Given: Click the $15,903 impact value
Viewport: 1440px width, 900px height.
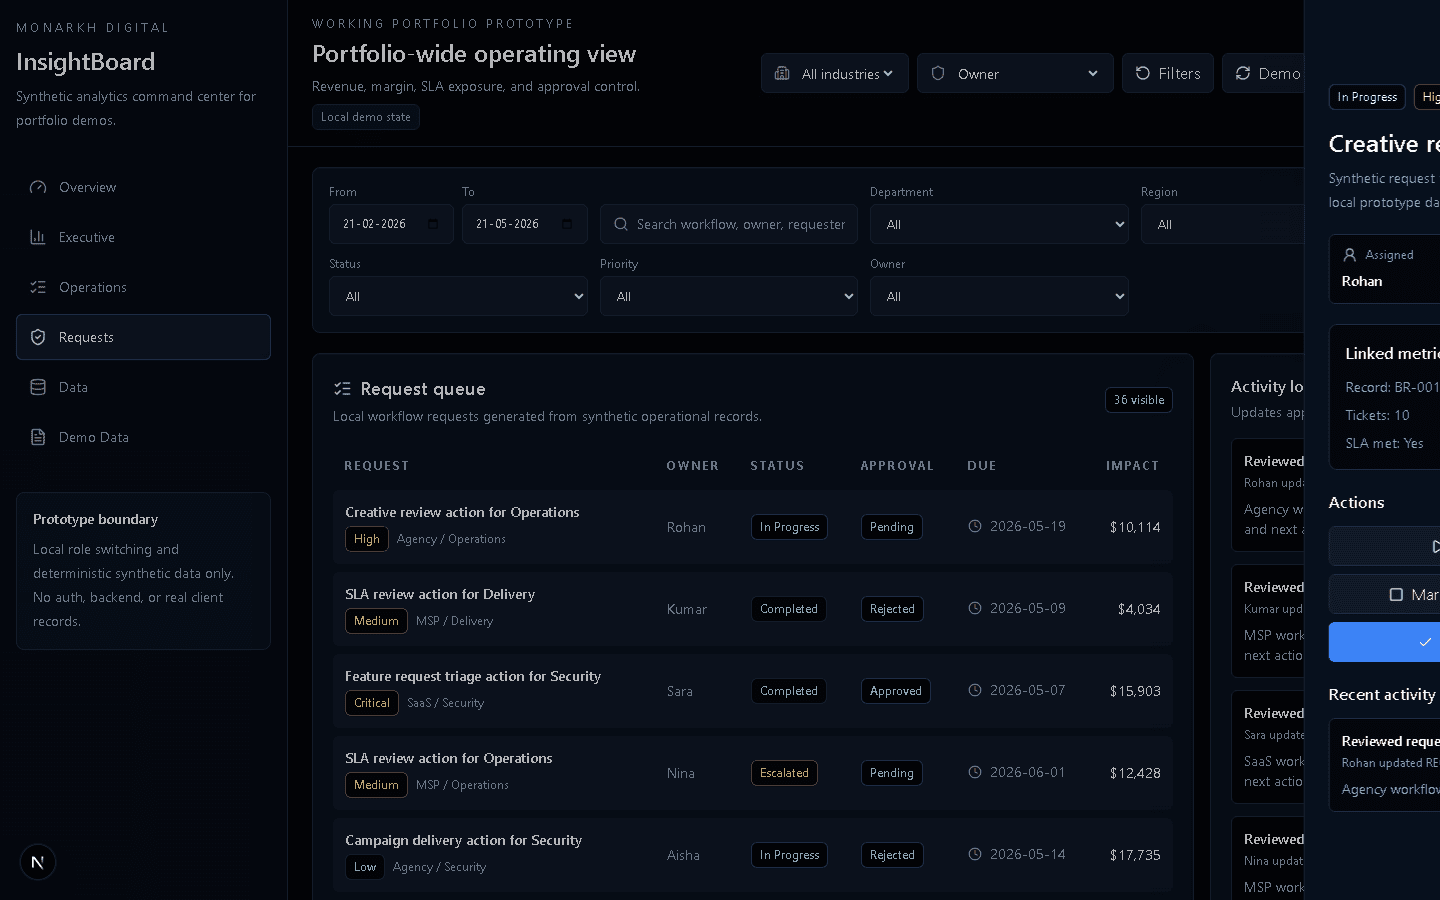Looking at the screenshot, I should [1135, 691].
